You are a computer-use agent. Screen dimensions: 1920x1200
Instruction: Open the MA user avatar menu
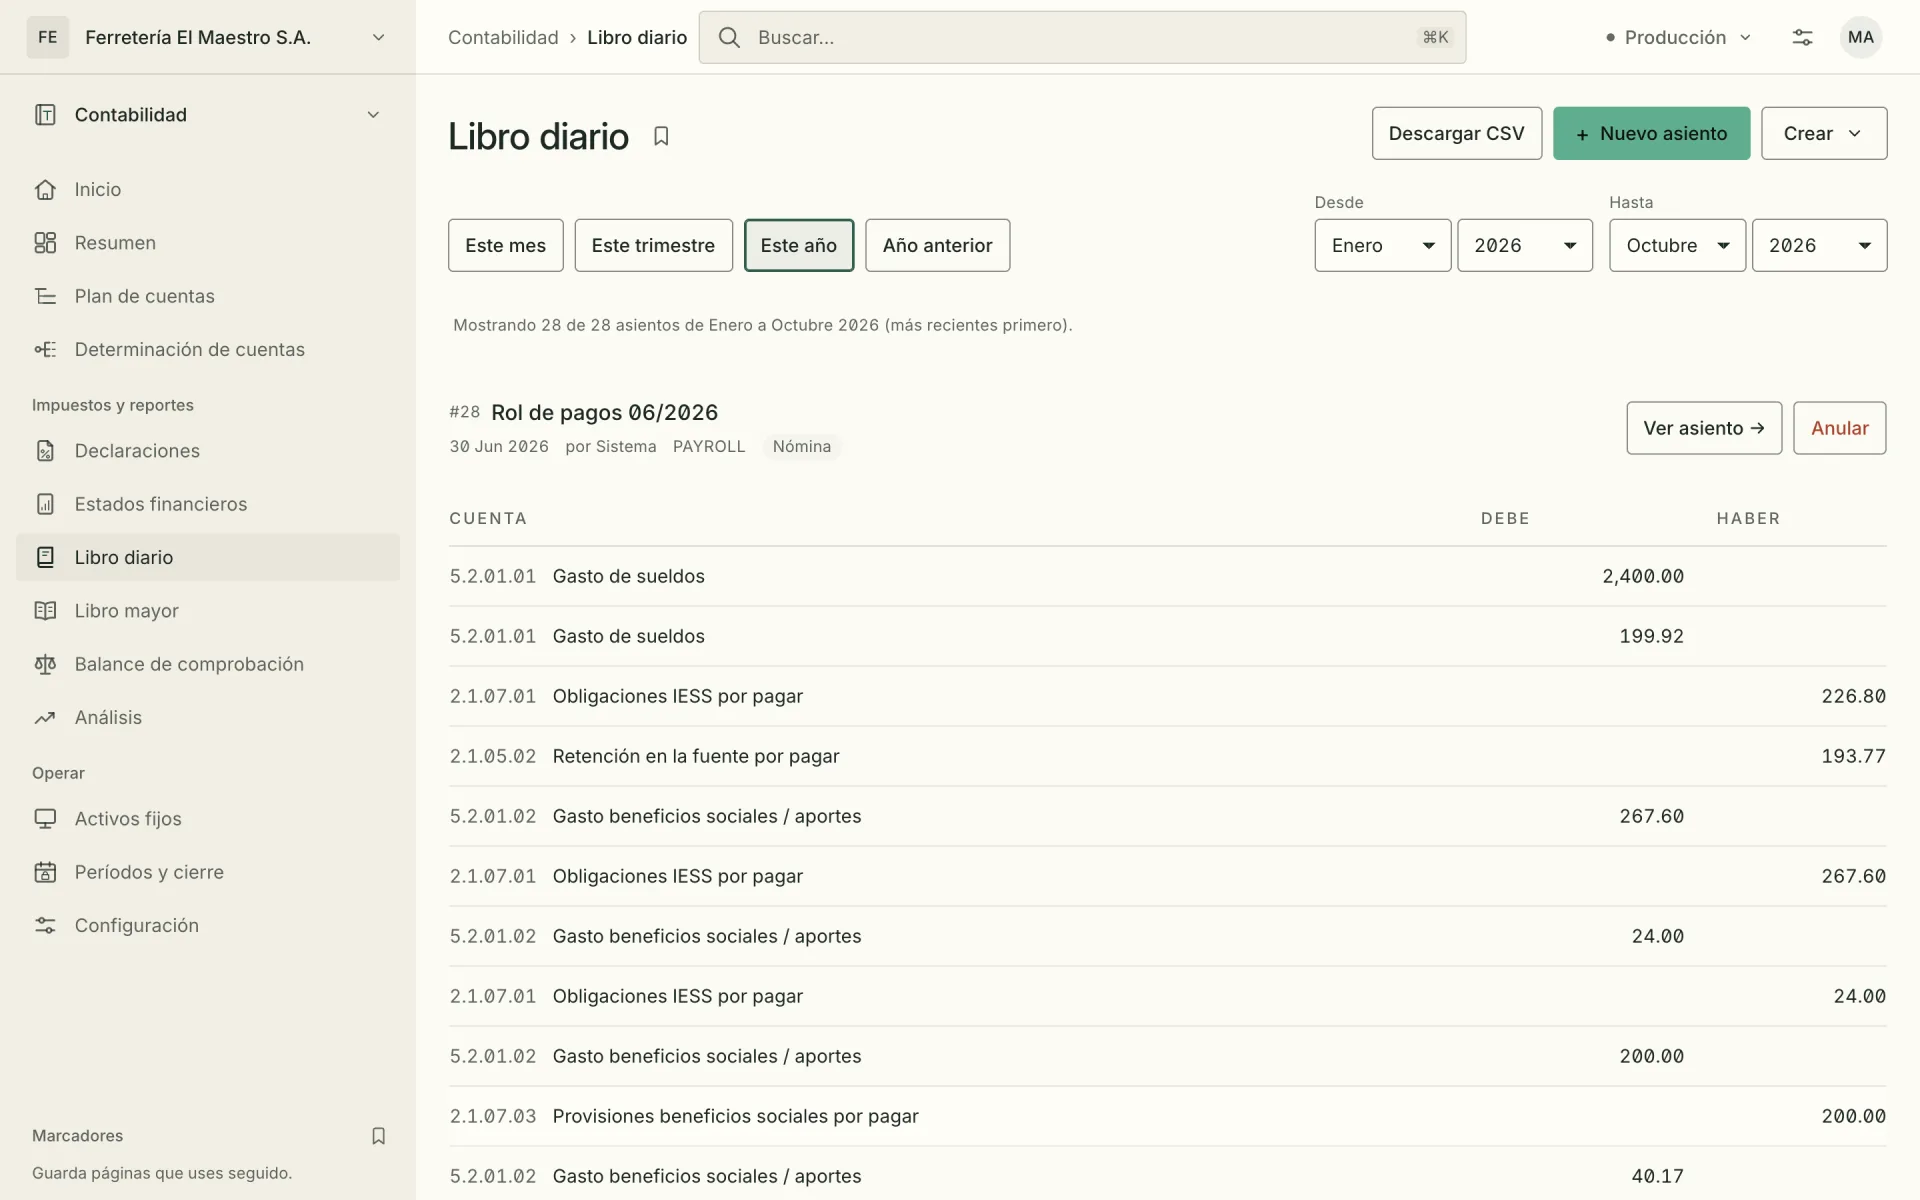pyautogui.click(x=1860, y=37)
